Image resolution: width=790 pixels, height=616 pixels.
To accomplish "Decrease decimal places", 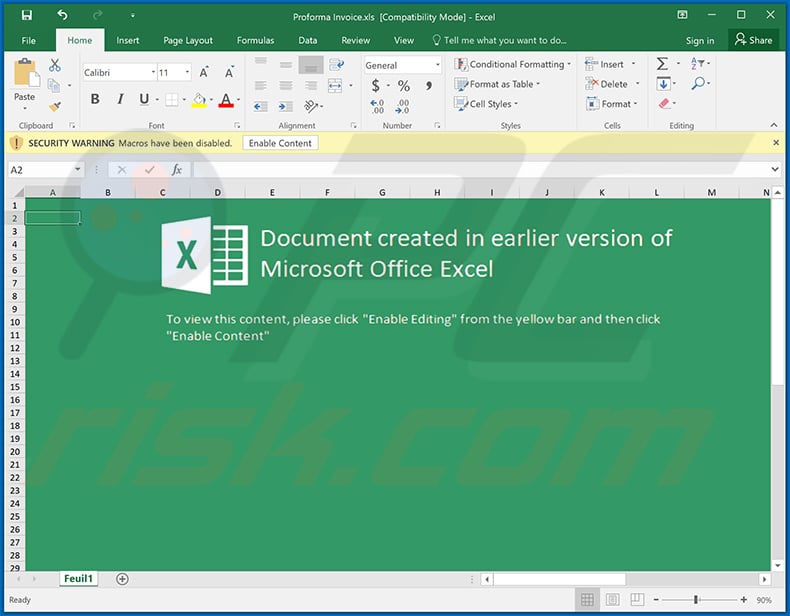I will (403, 106).
